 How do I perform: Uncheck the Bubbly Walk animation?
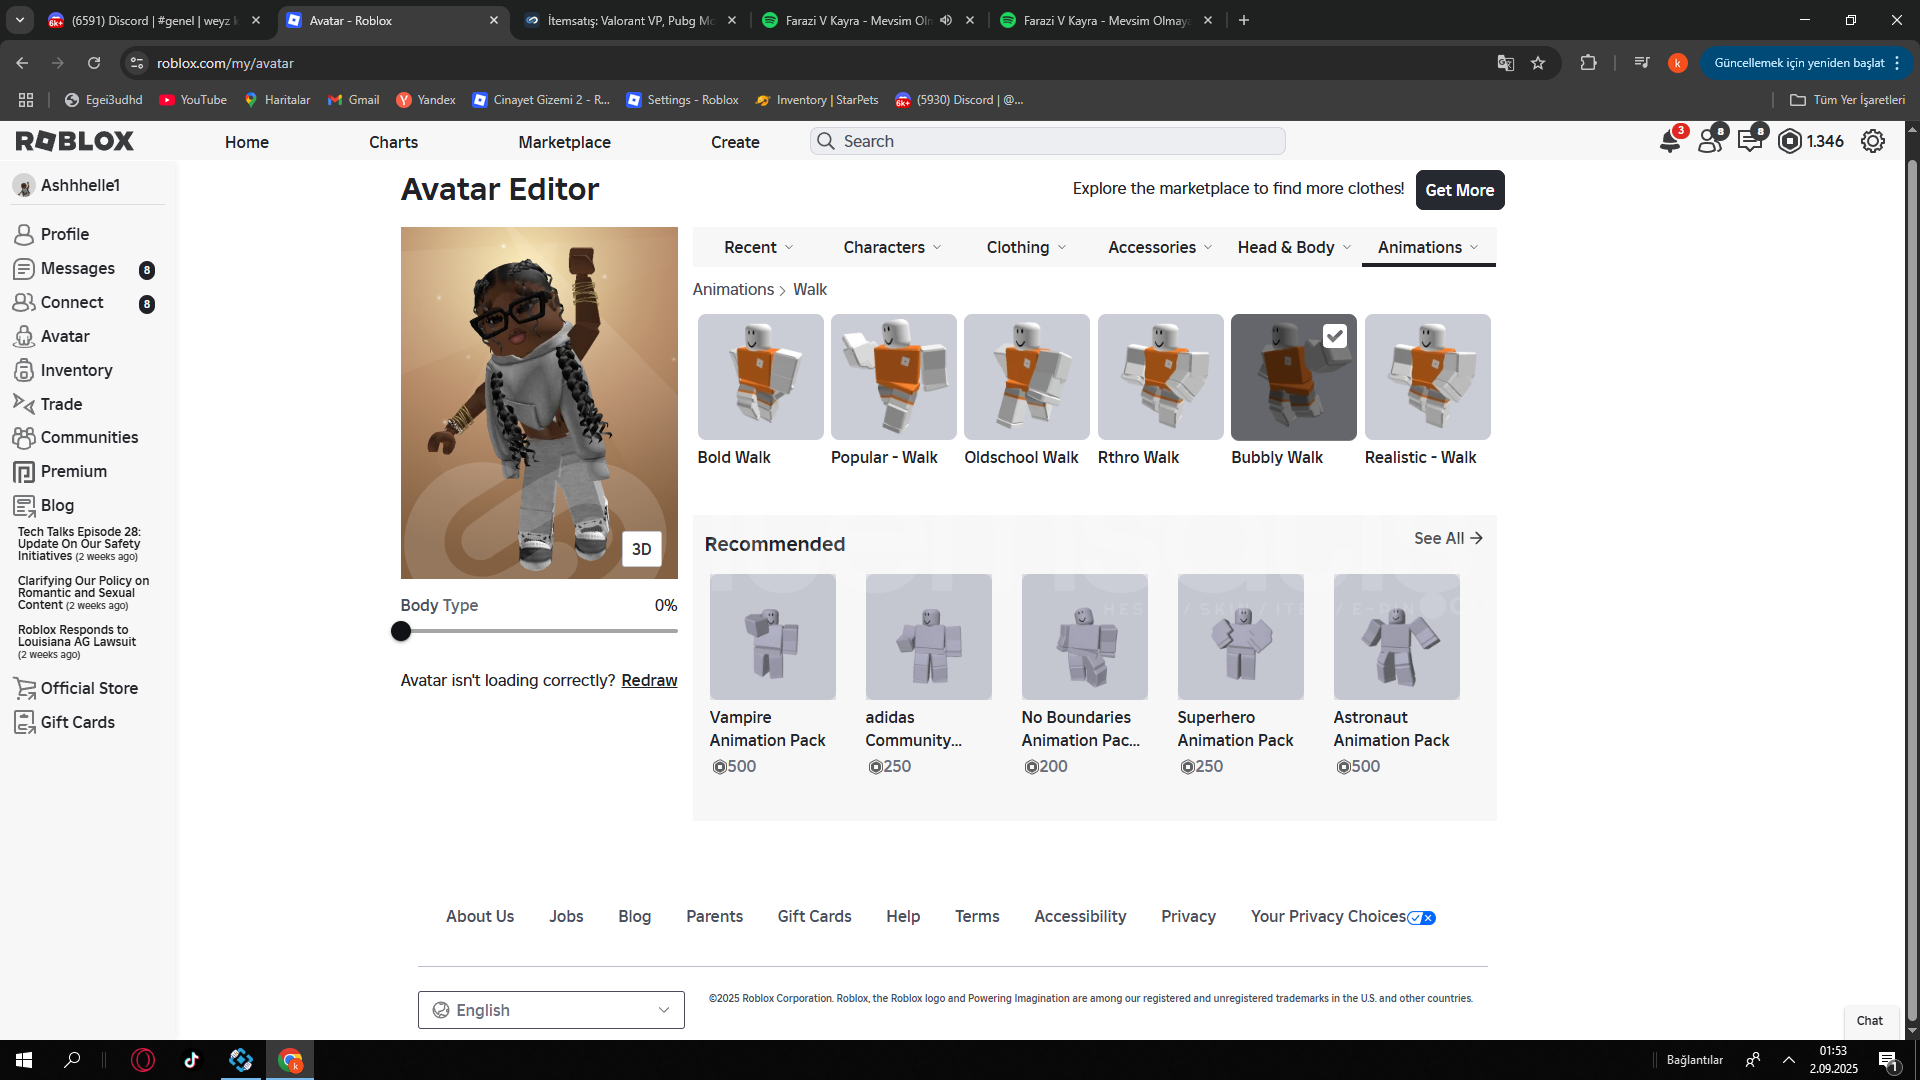point(1334,336)
